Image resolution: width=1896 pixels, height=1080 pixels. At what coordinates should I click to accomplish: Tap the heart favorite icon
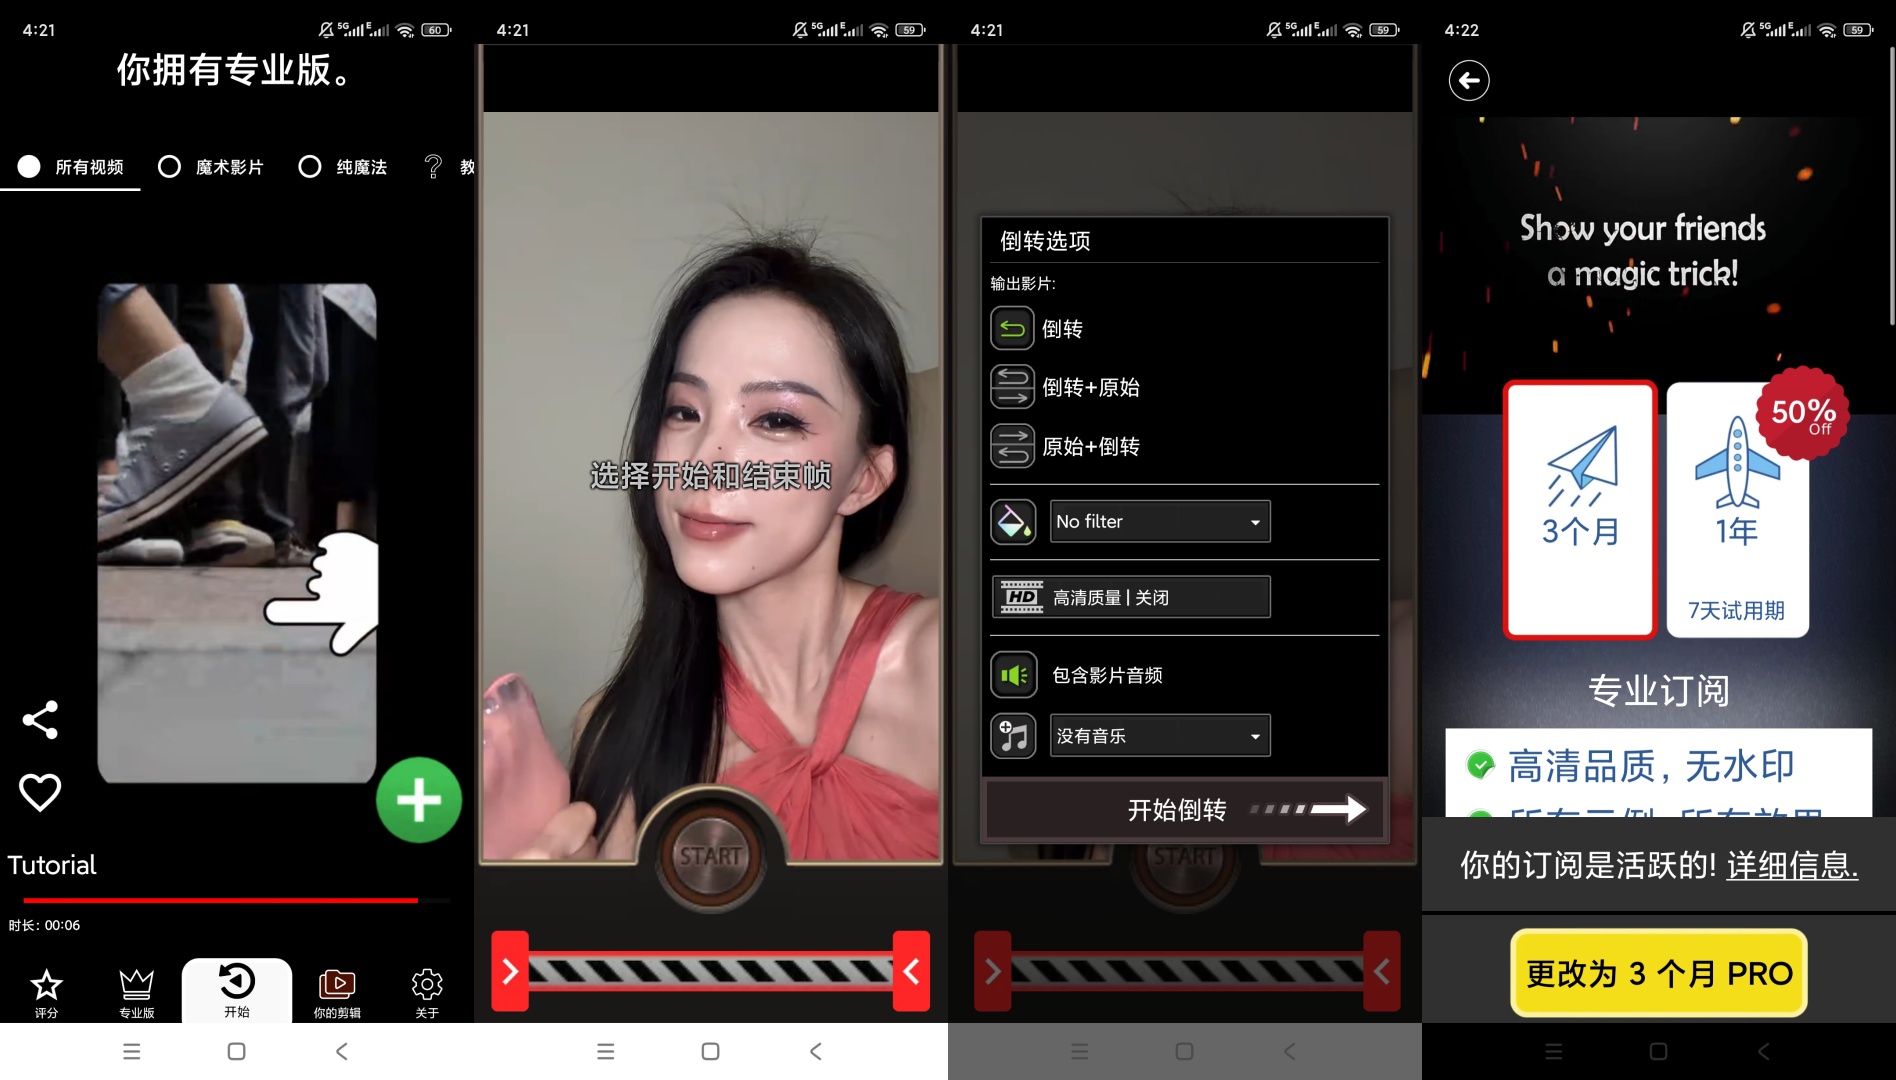coord(40,792)
